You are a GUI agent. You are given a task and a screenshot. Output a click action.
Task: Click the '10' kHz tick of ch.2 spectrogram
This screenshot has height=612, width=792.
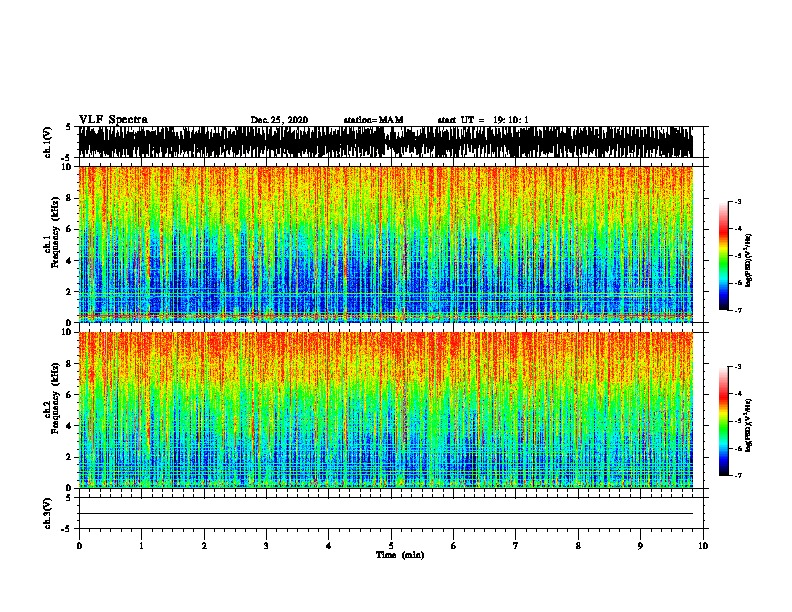click(x=68, y=332)
